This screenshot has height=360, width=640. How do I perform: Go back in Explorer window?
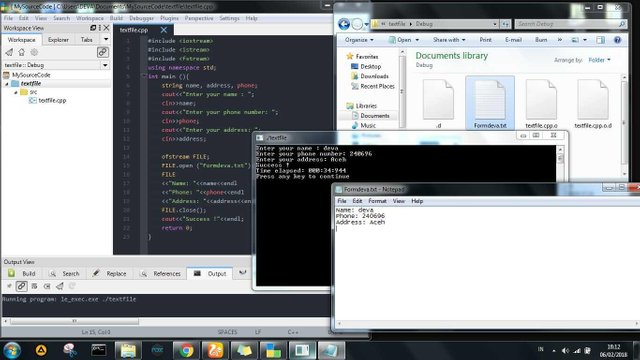[x=344, y=24]
